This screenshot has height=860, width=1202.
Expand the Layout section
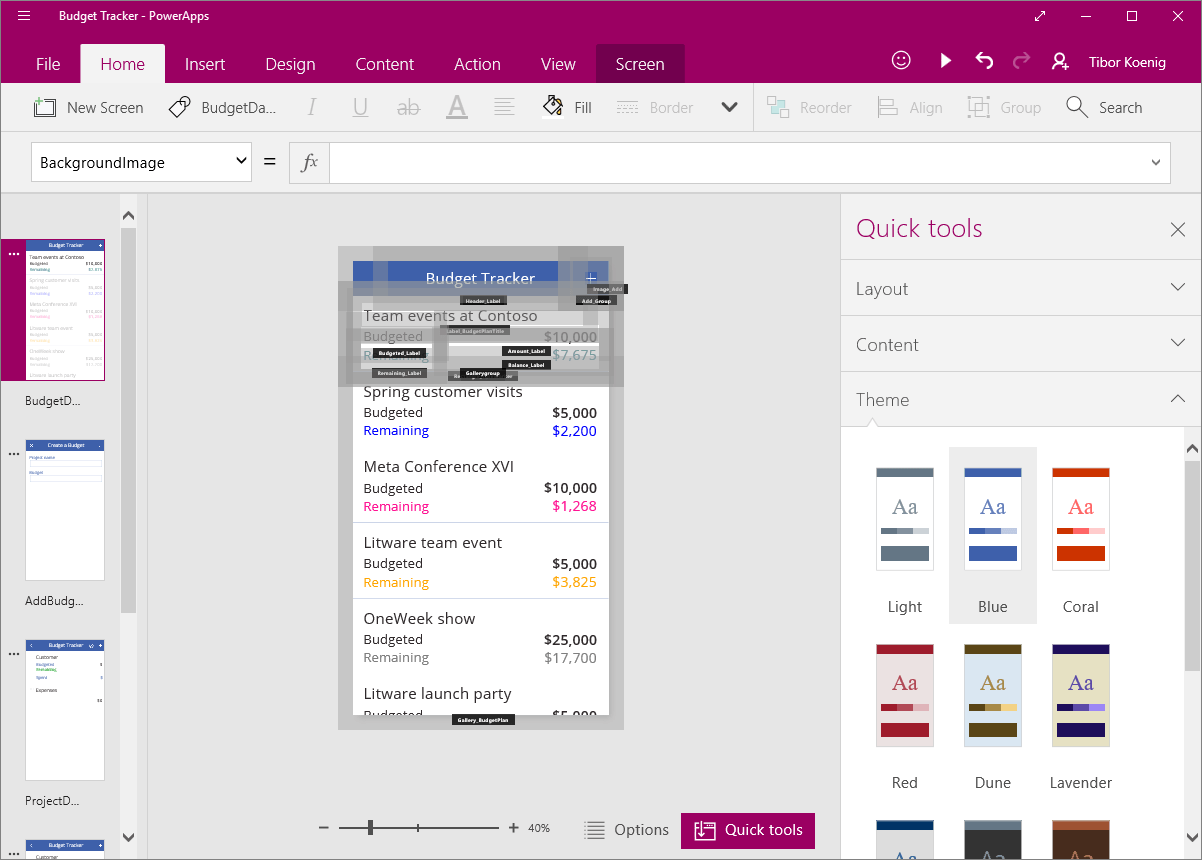point(1021,288)
